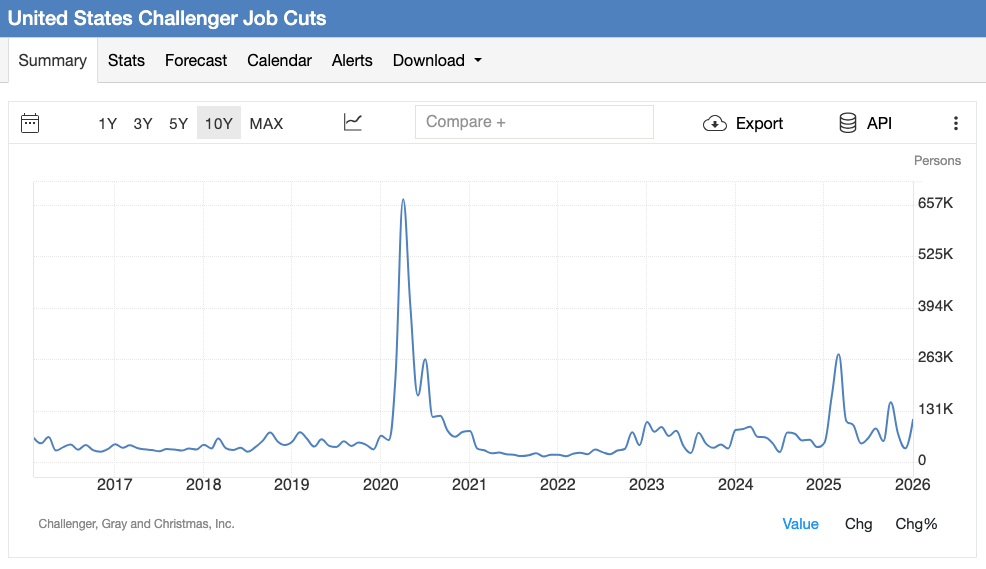Screen dimensions: 986x569
Task: Click the 2017 x-axis label
Action: [114, 485]
